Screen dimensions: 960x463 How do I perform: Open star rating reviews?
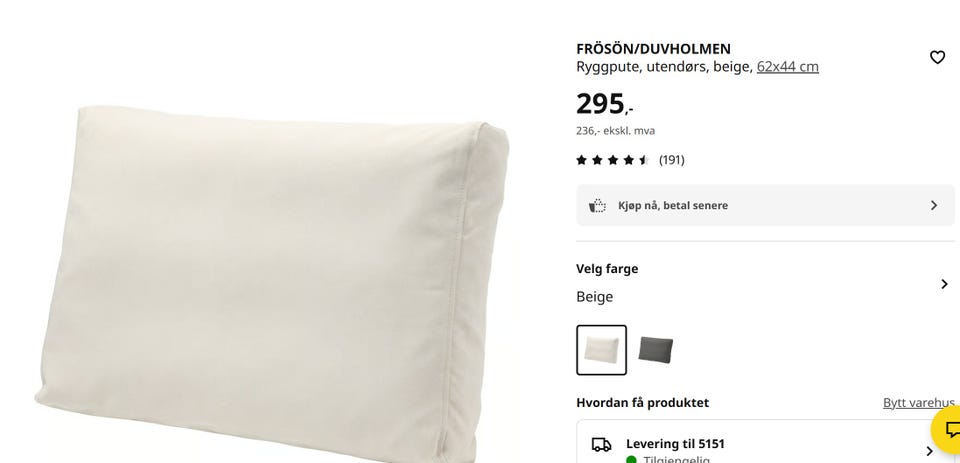(x=612, y=160)
